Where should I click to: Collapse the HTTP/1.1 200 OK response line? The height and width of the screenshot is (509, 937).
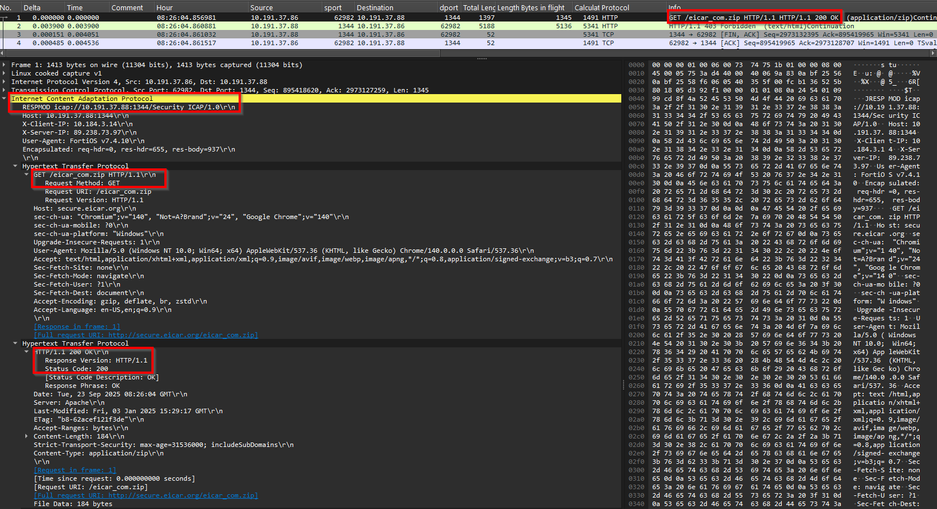29,352
